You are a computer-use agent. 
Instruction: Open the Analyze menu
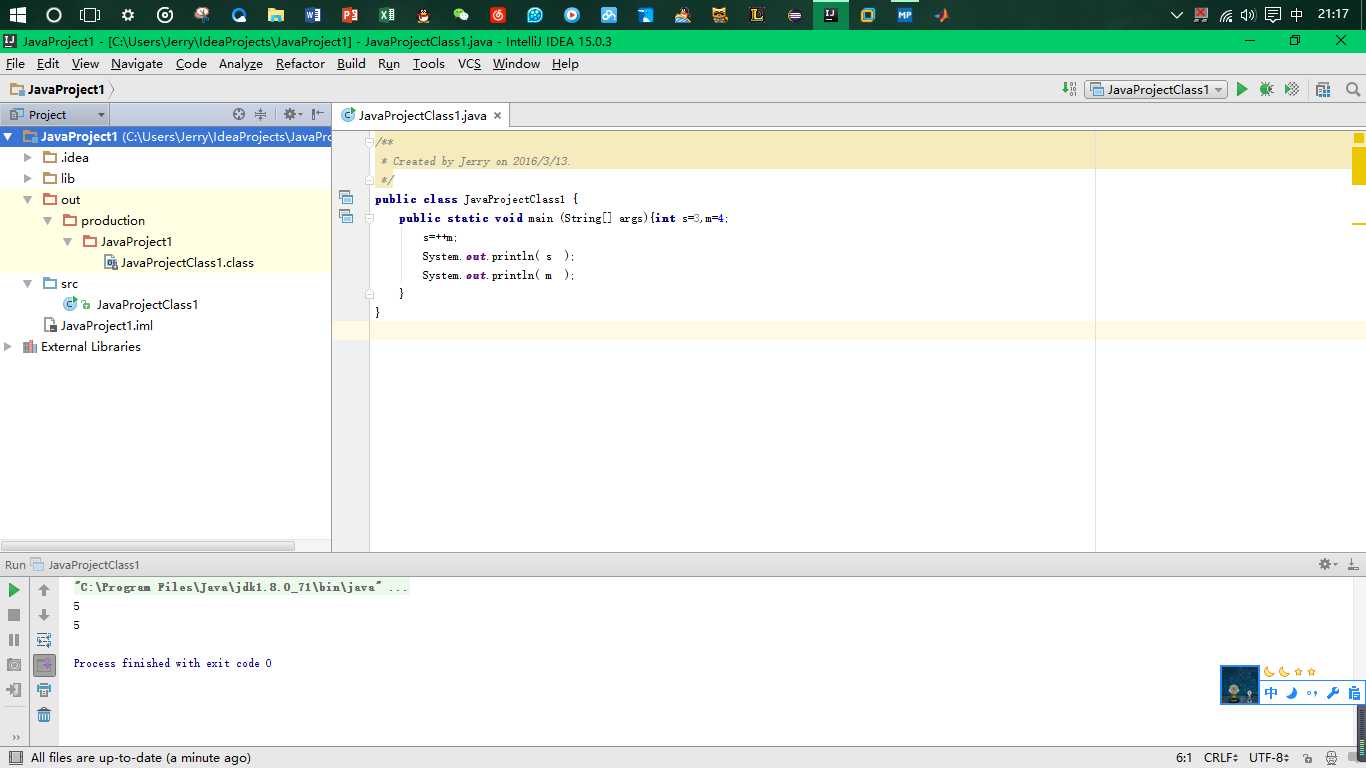[241, 63]
